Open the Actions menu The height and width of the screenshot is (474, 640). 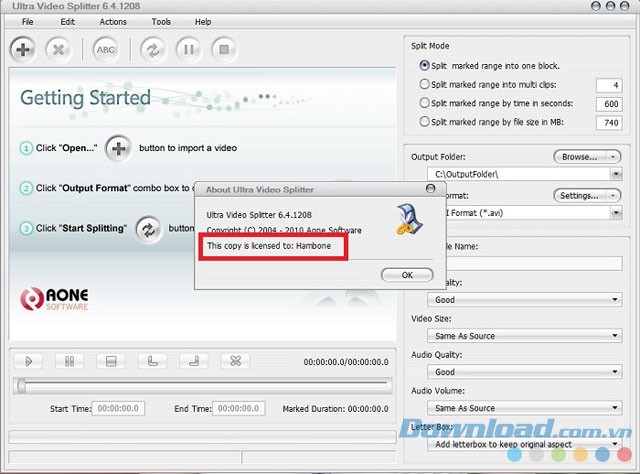113,21
